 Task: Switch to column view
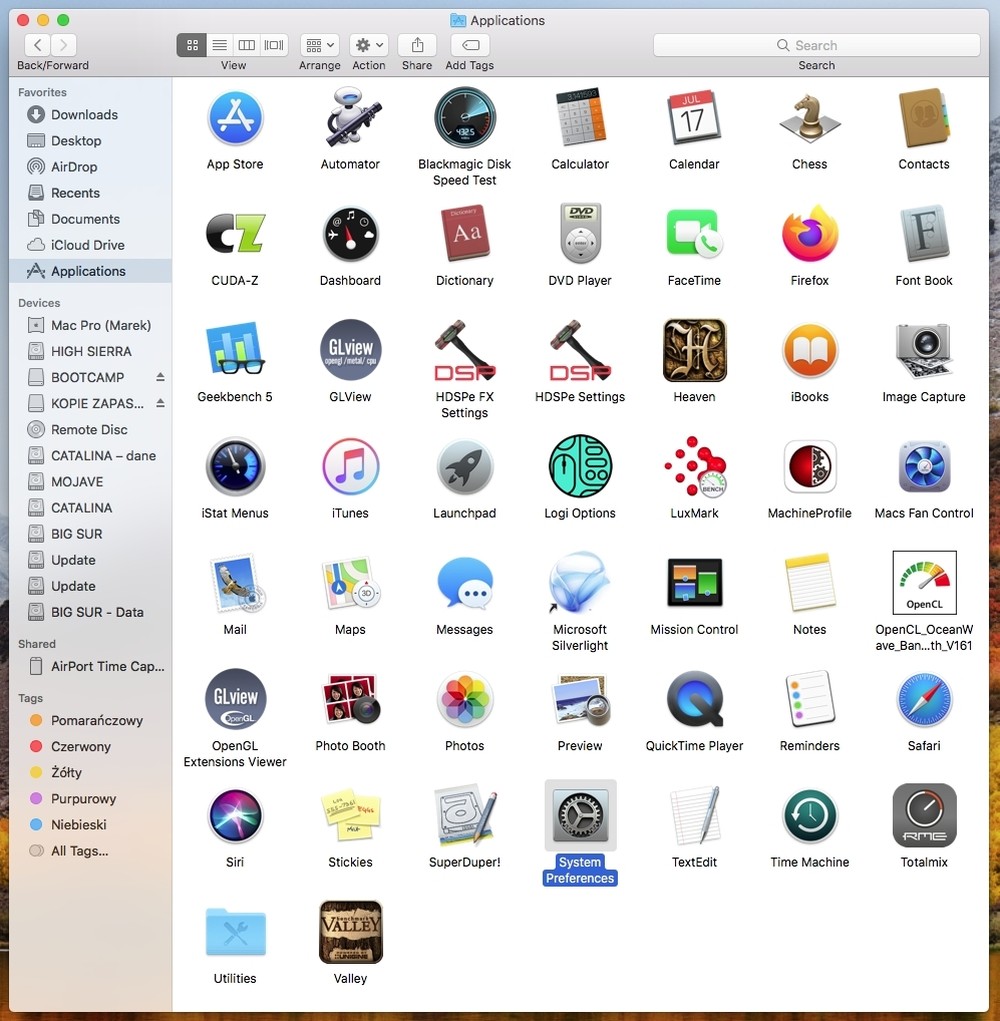coord(247,45)
